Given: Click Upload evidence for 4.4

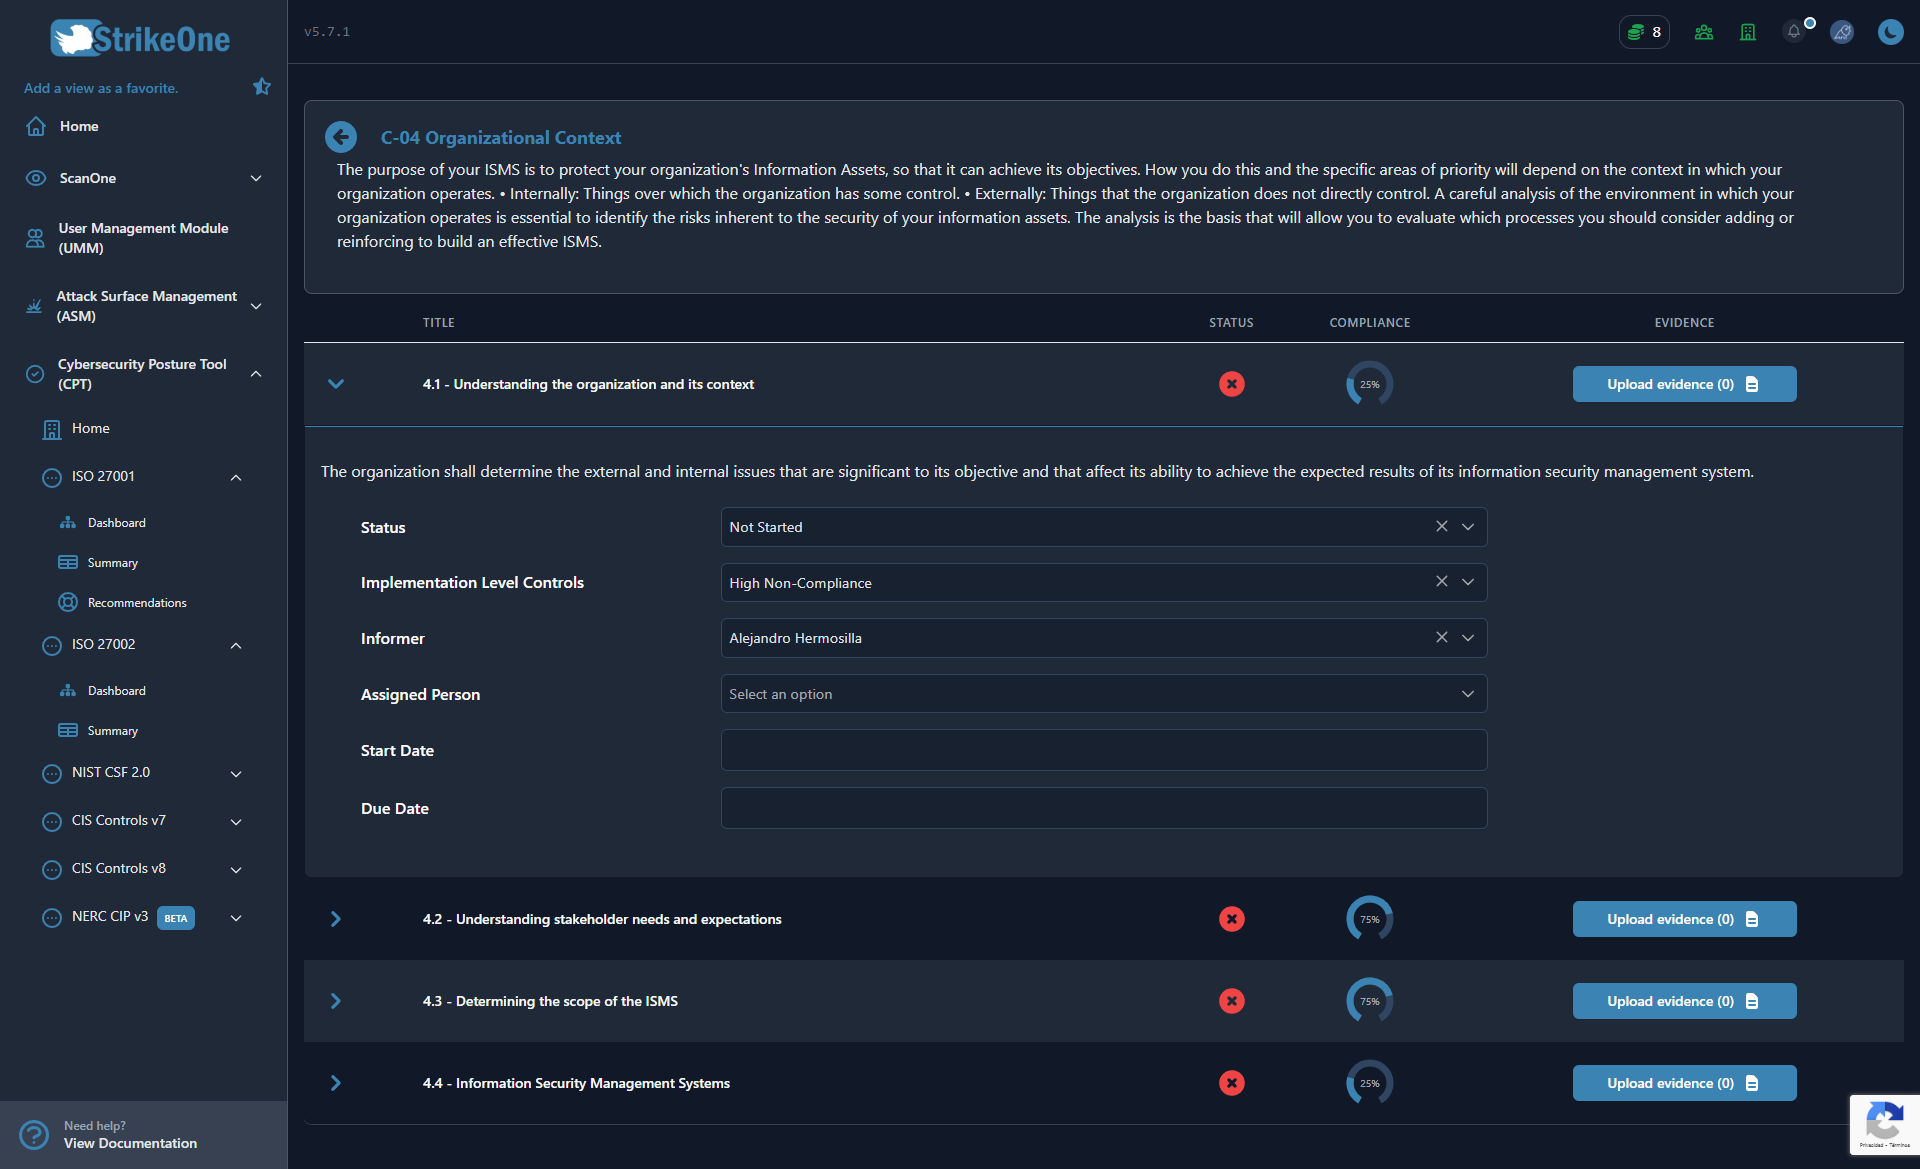Looking at the screenshot, I should tap(1684, 1083).
